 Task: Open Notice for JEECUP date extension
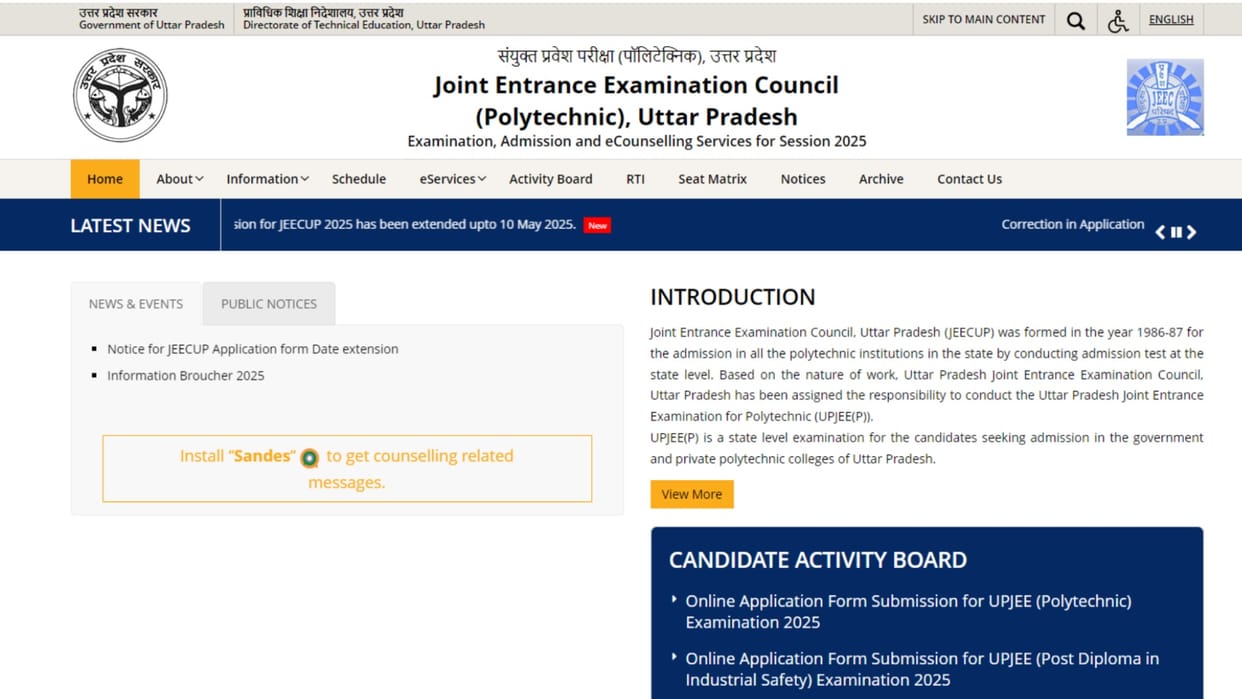click(253, 349)
